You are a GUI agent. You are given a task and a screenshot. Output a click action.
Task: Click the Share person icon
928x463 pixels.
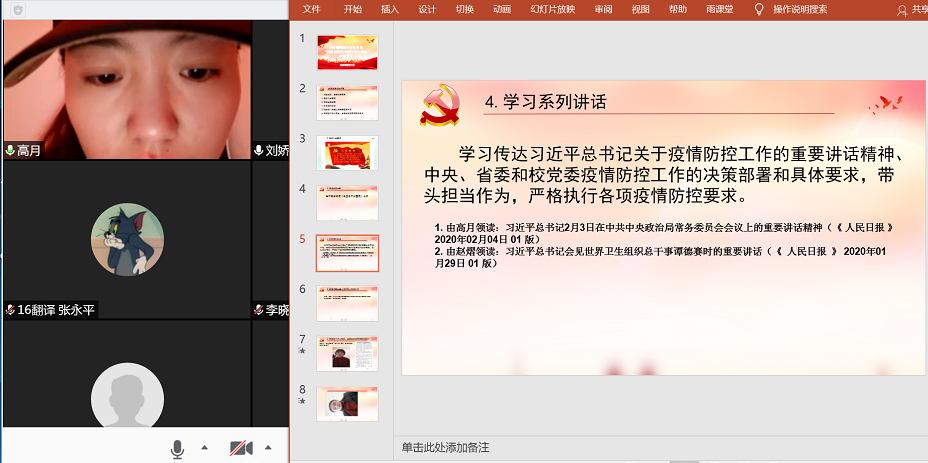click(x=902, y=10)
